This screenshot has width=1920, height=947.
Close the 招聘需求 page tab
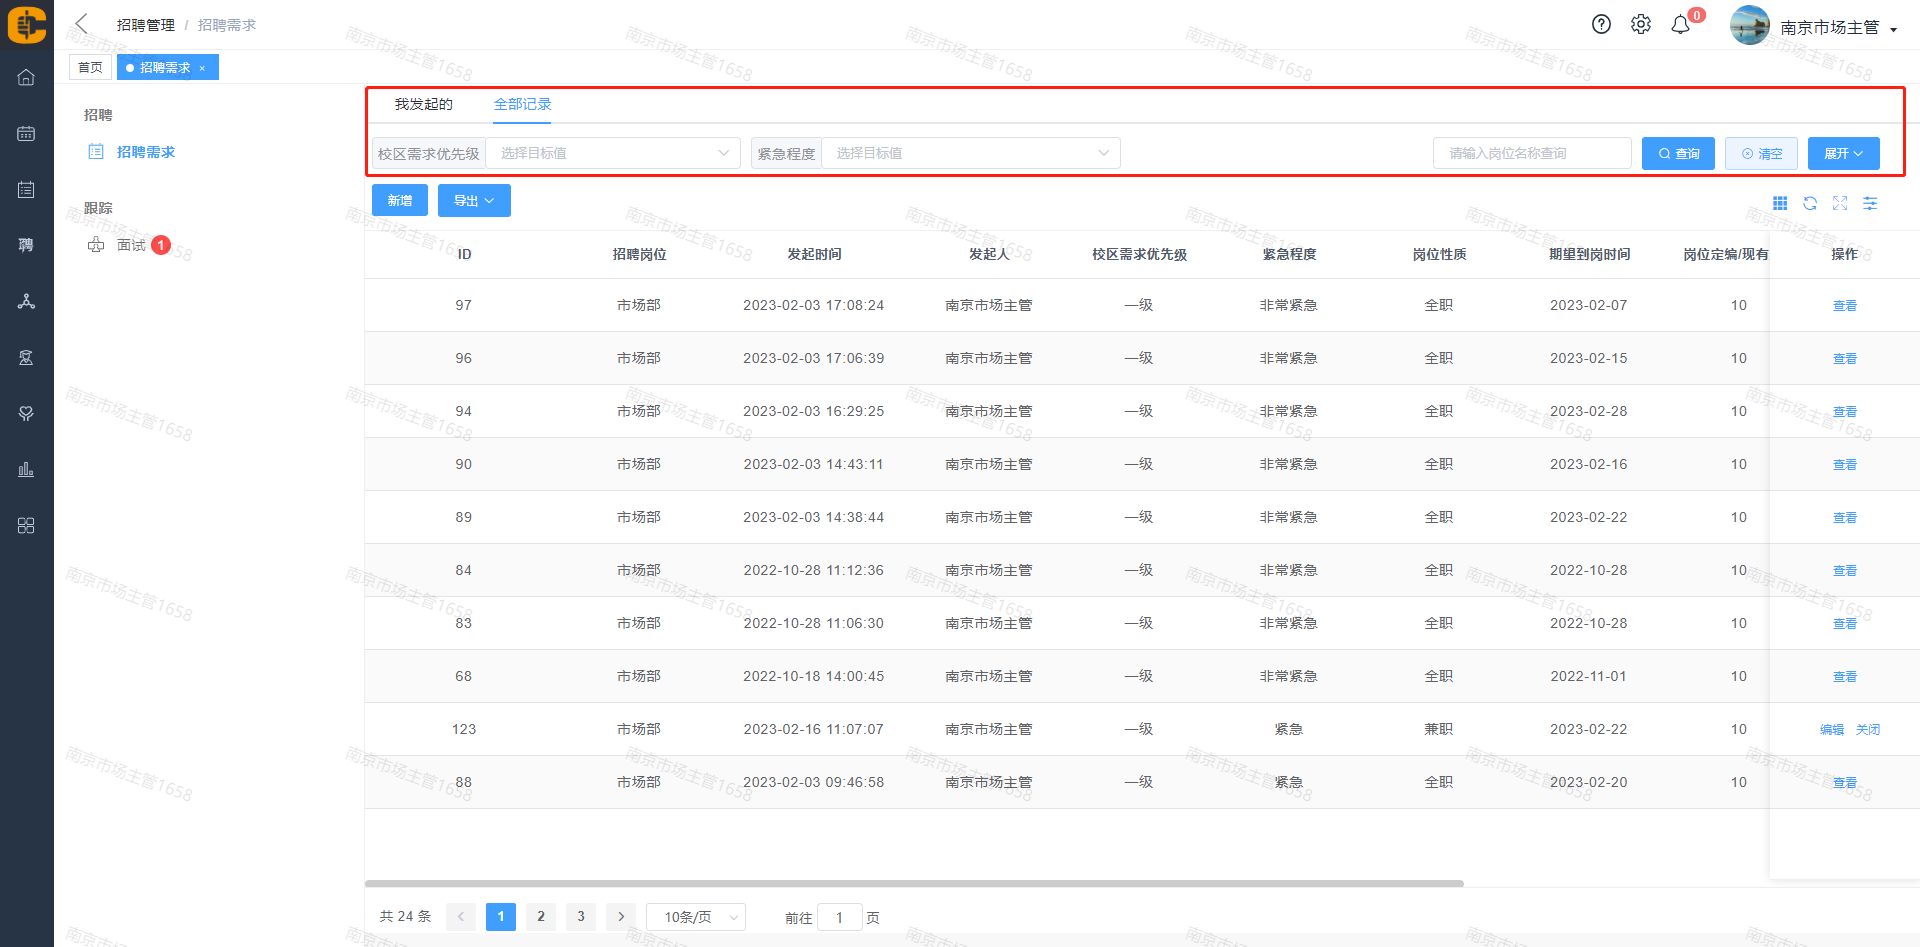click(202, 68)
